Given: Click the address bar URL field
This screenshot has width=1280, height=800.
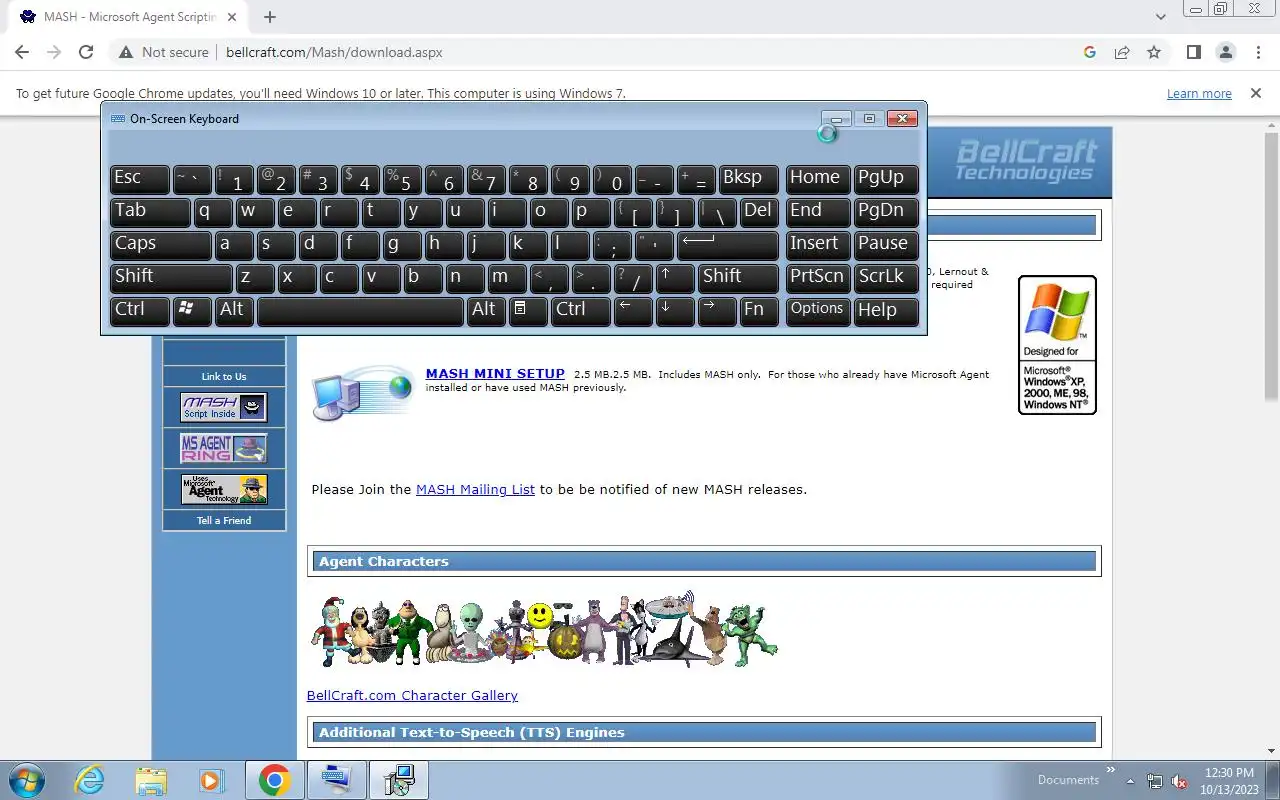Looking at the screenshot, I should click(640, 52).
